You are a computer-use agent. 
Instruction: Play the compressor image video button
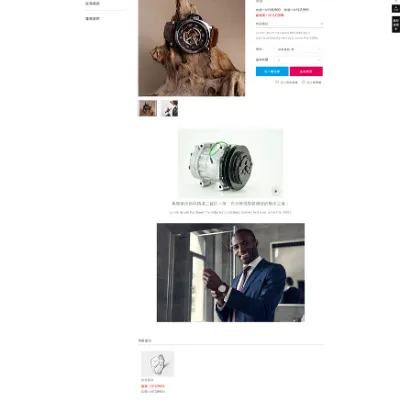pos(276,191)
